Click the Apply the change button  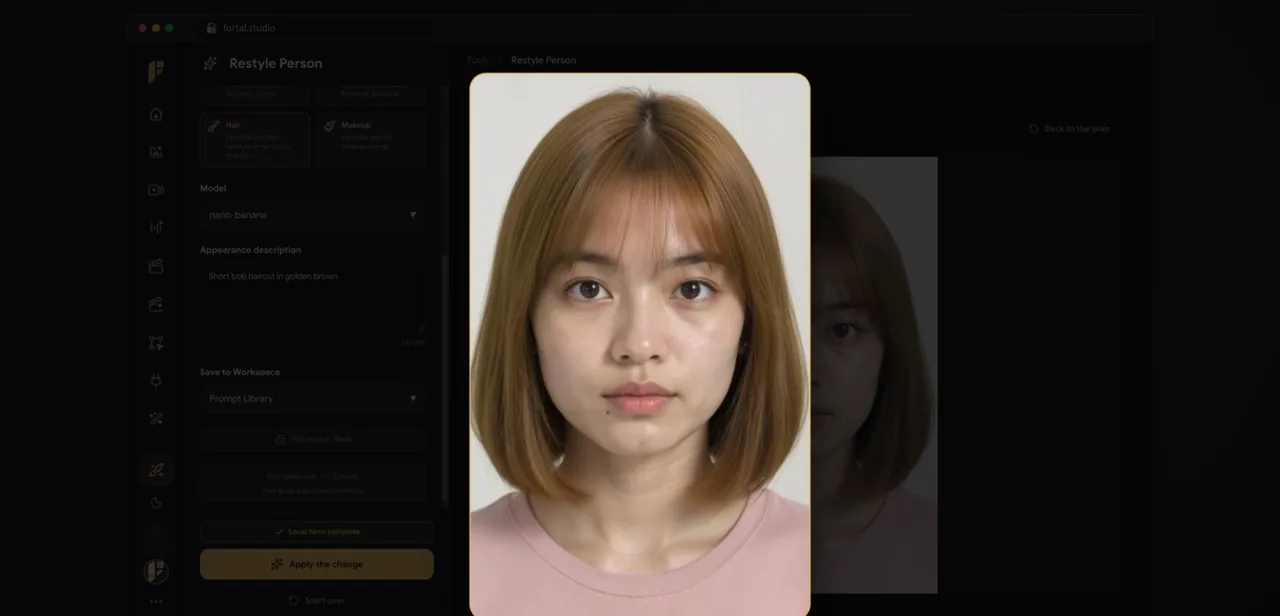point(317,564)
